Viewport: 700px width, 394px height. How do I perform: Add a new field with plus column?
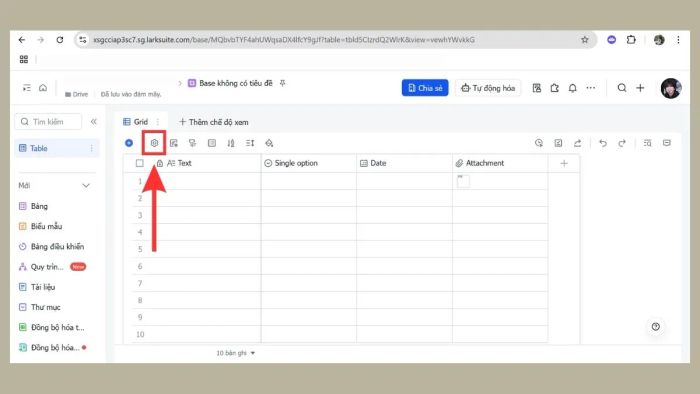(564, 163)
